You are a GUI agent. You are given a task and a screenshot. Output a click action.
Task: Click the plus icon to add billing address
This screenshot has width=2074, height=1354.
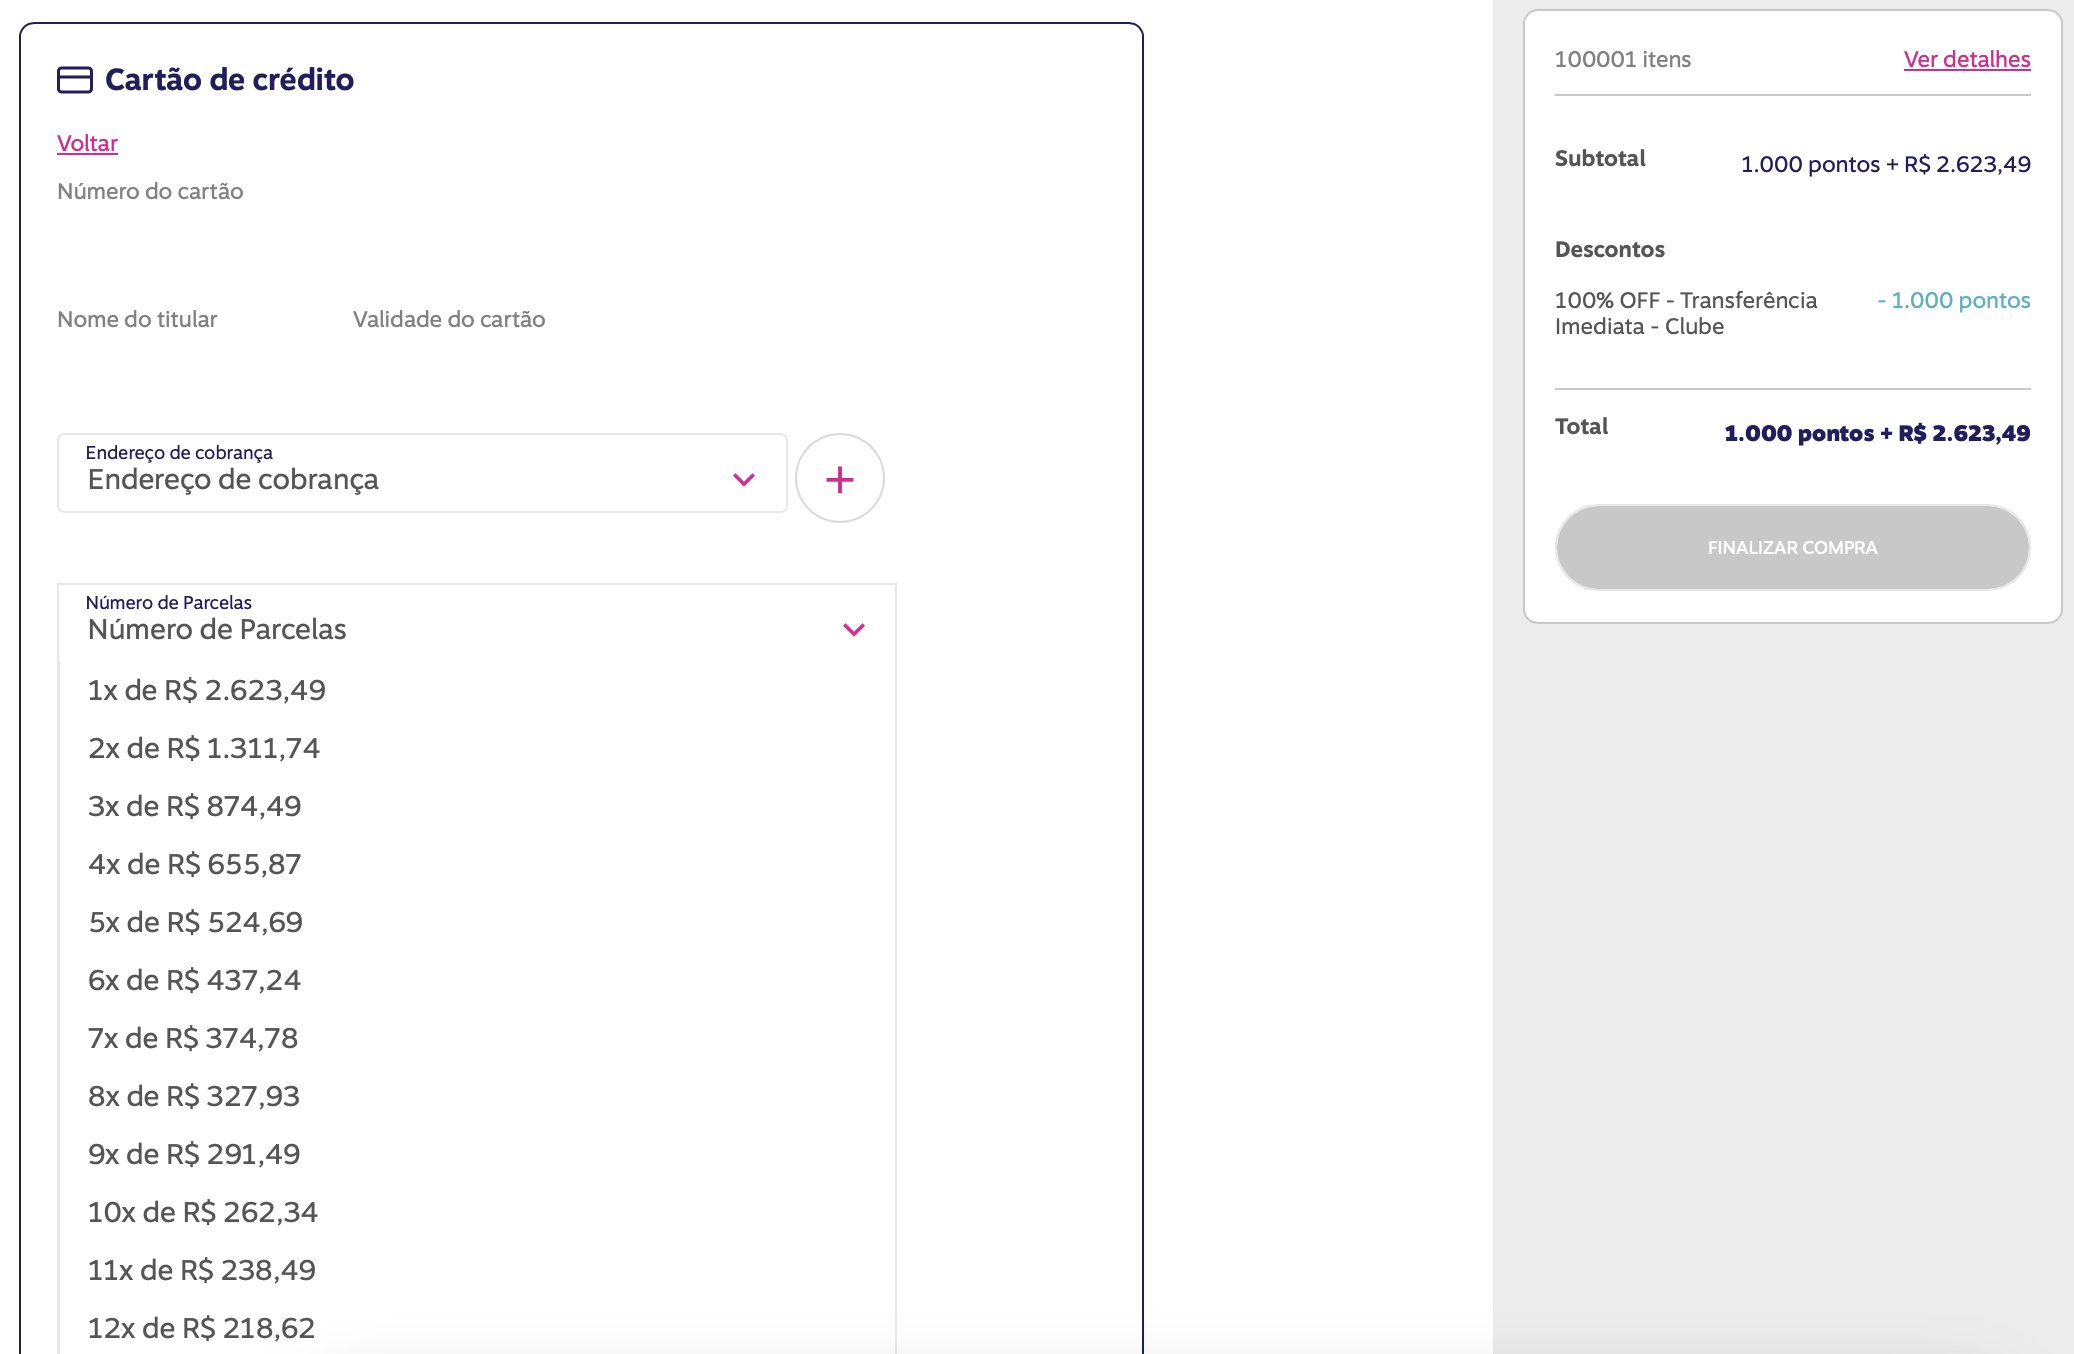point(839,479)
